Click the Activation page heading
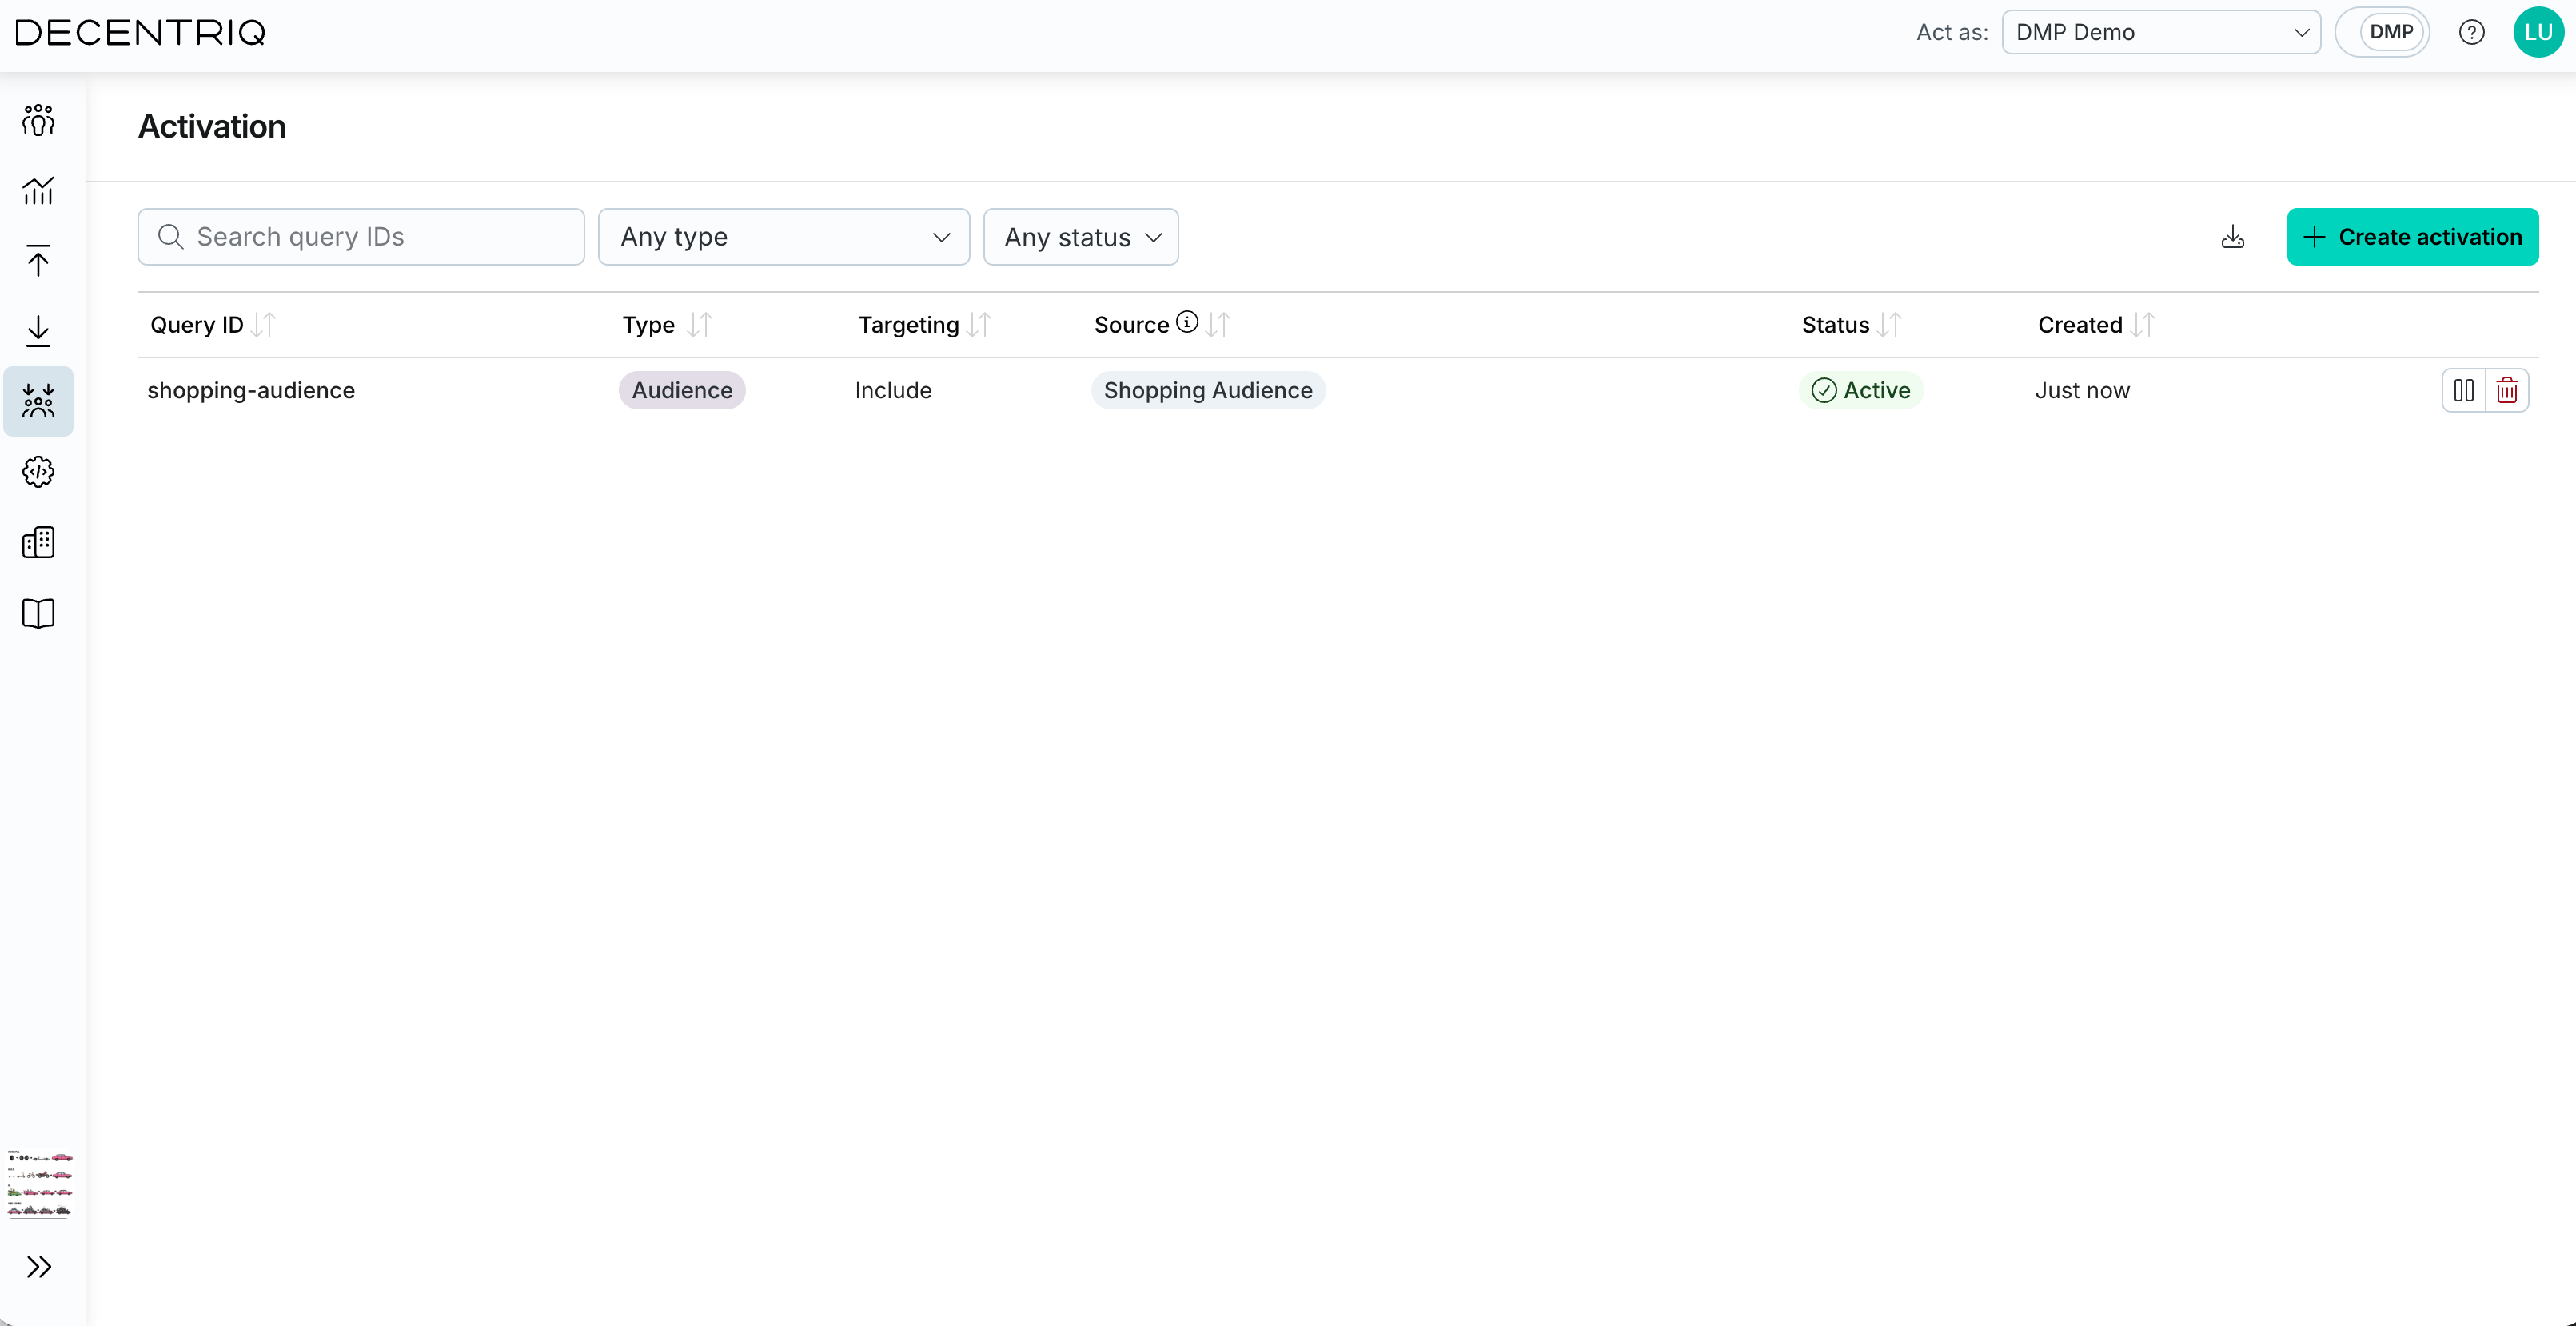2576x1326 pixels. tap(212, 127)
